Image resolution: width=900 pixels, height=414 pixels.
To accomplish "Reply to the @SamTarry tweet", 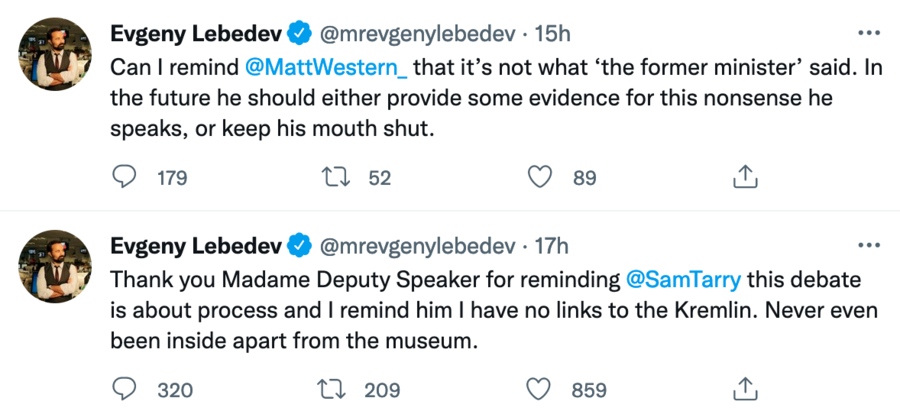I will point(124,388).
